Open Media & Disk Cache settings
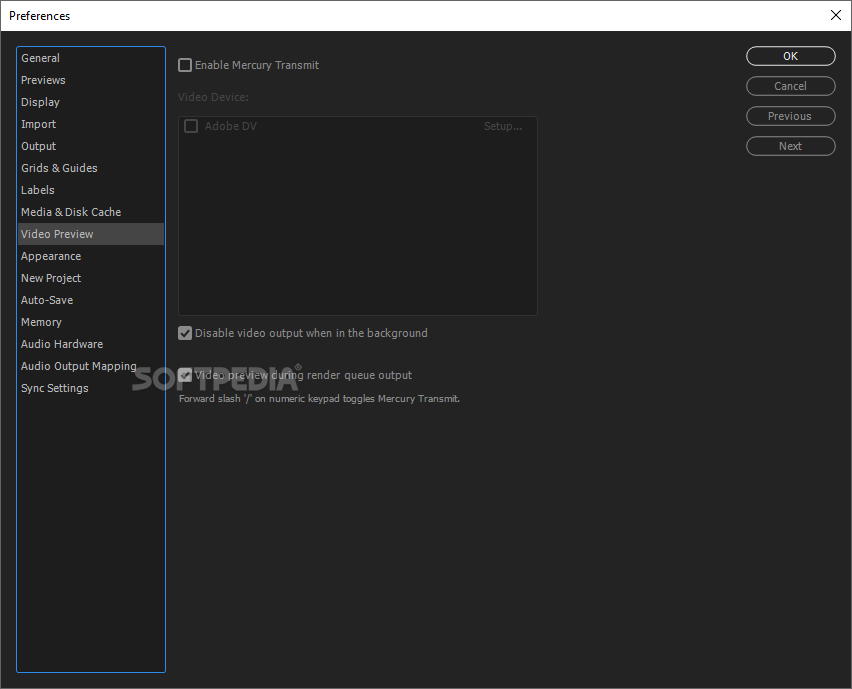 click(91, 212)
